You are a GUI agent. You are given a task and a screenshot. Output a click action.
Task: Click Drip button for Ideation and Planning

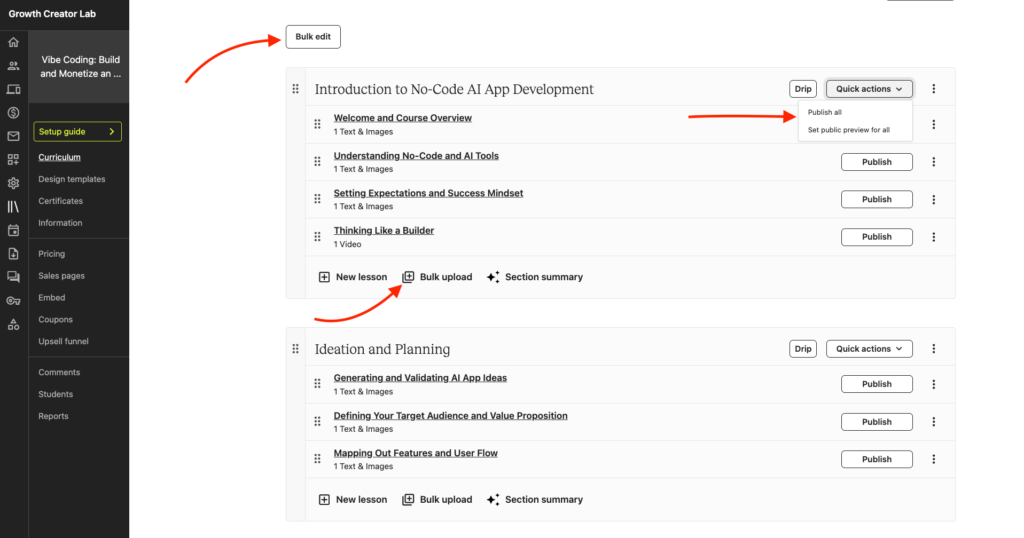(x=803, y=349)
